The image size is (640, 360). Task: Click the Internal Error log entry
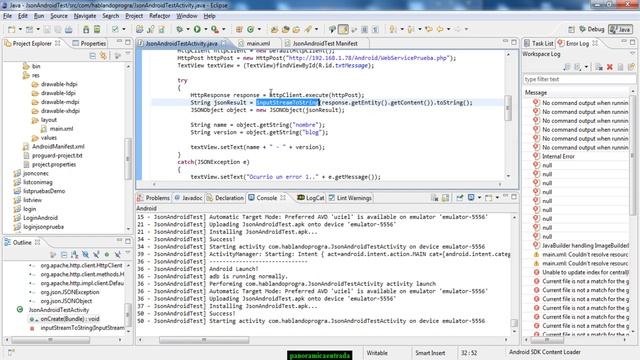coord(558,156)
